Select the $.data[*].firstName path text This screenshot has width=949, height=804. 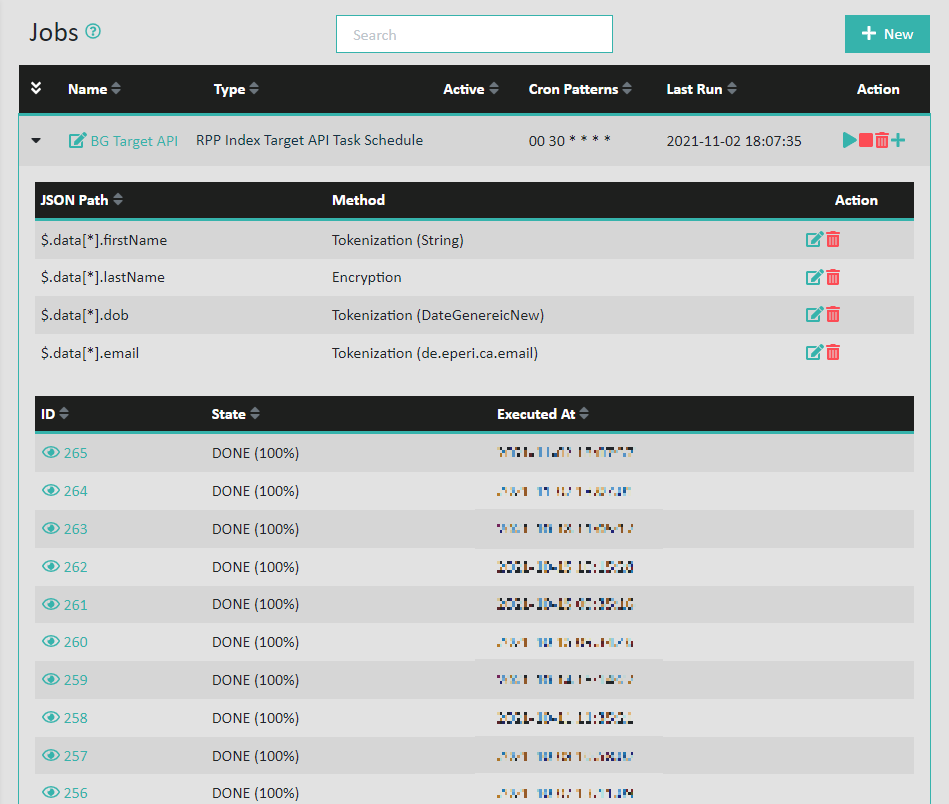click(x=103, y=240)
